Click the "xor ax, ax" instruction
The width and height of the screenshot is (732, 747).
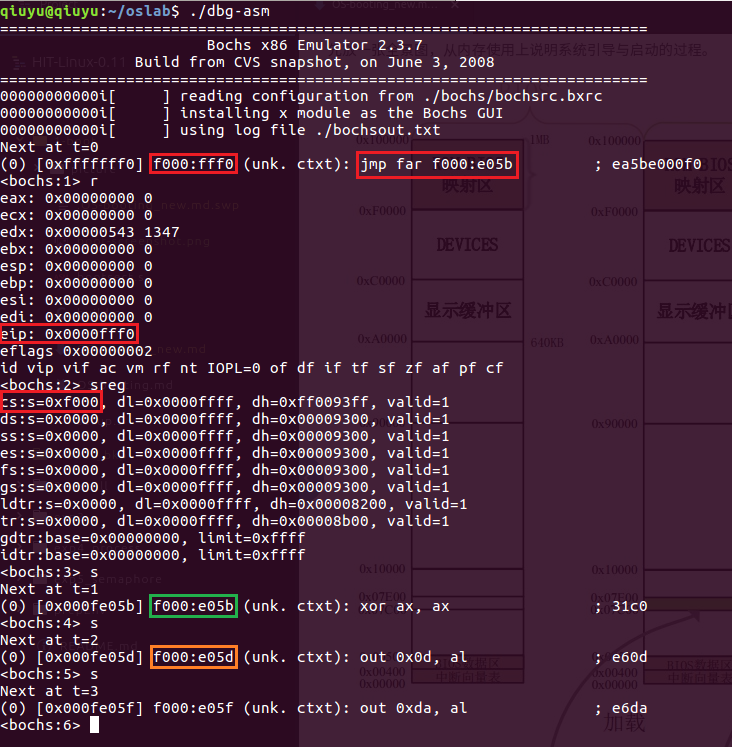(404, 606)
